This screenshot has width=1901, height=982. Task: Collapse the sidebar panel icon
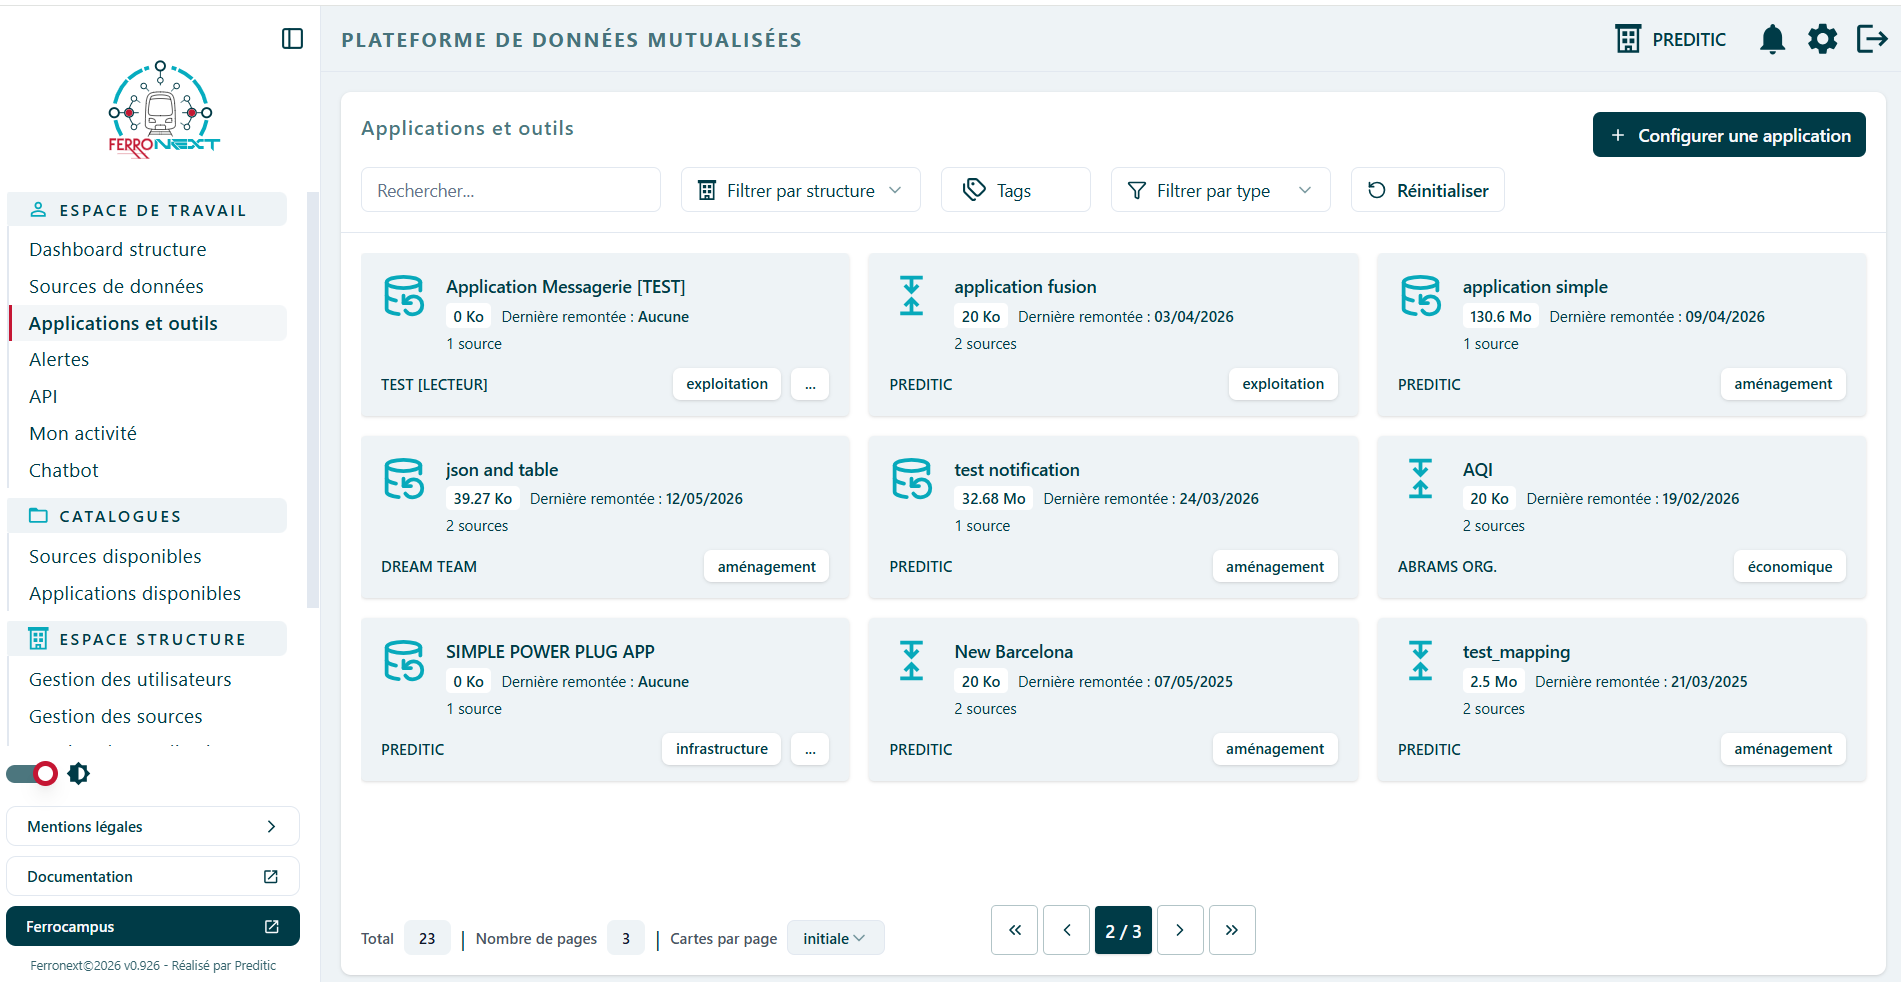click(x=292, y=39)
